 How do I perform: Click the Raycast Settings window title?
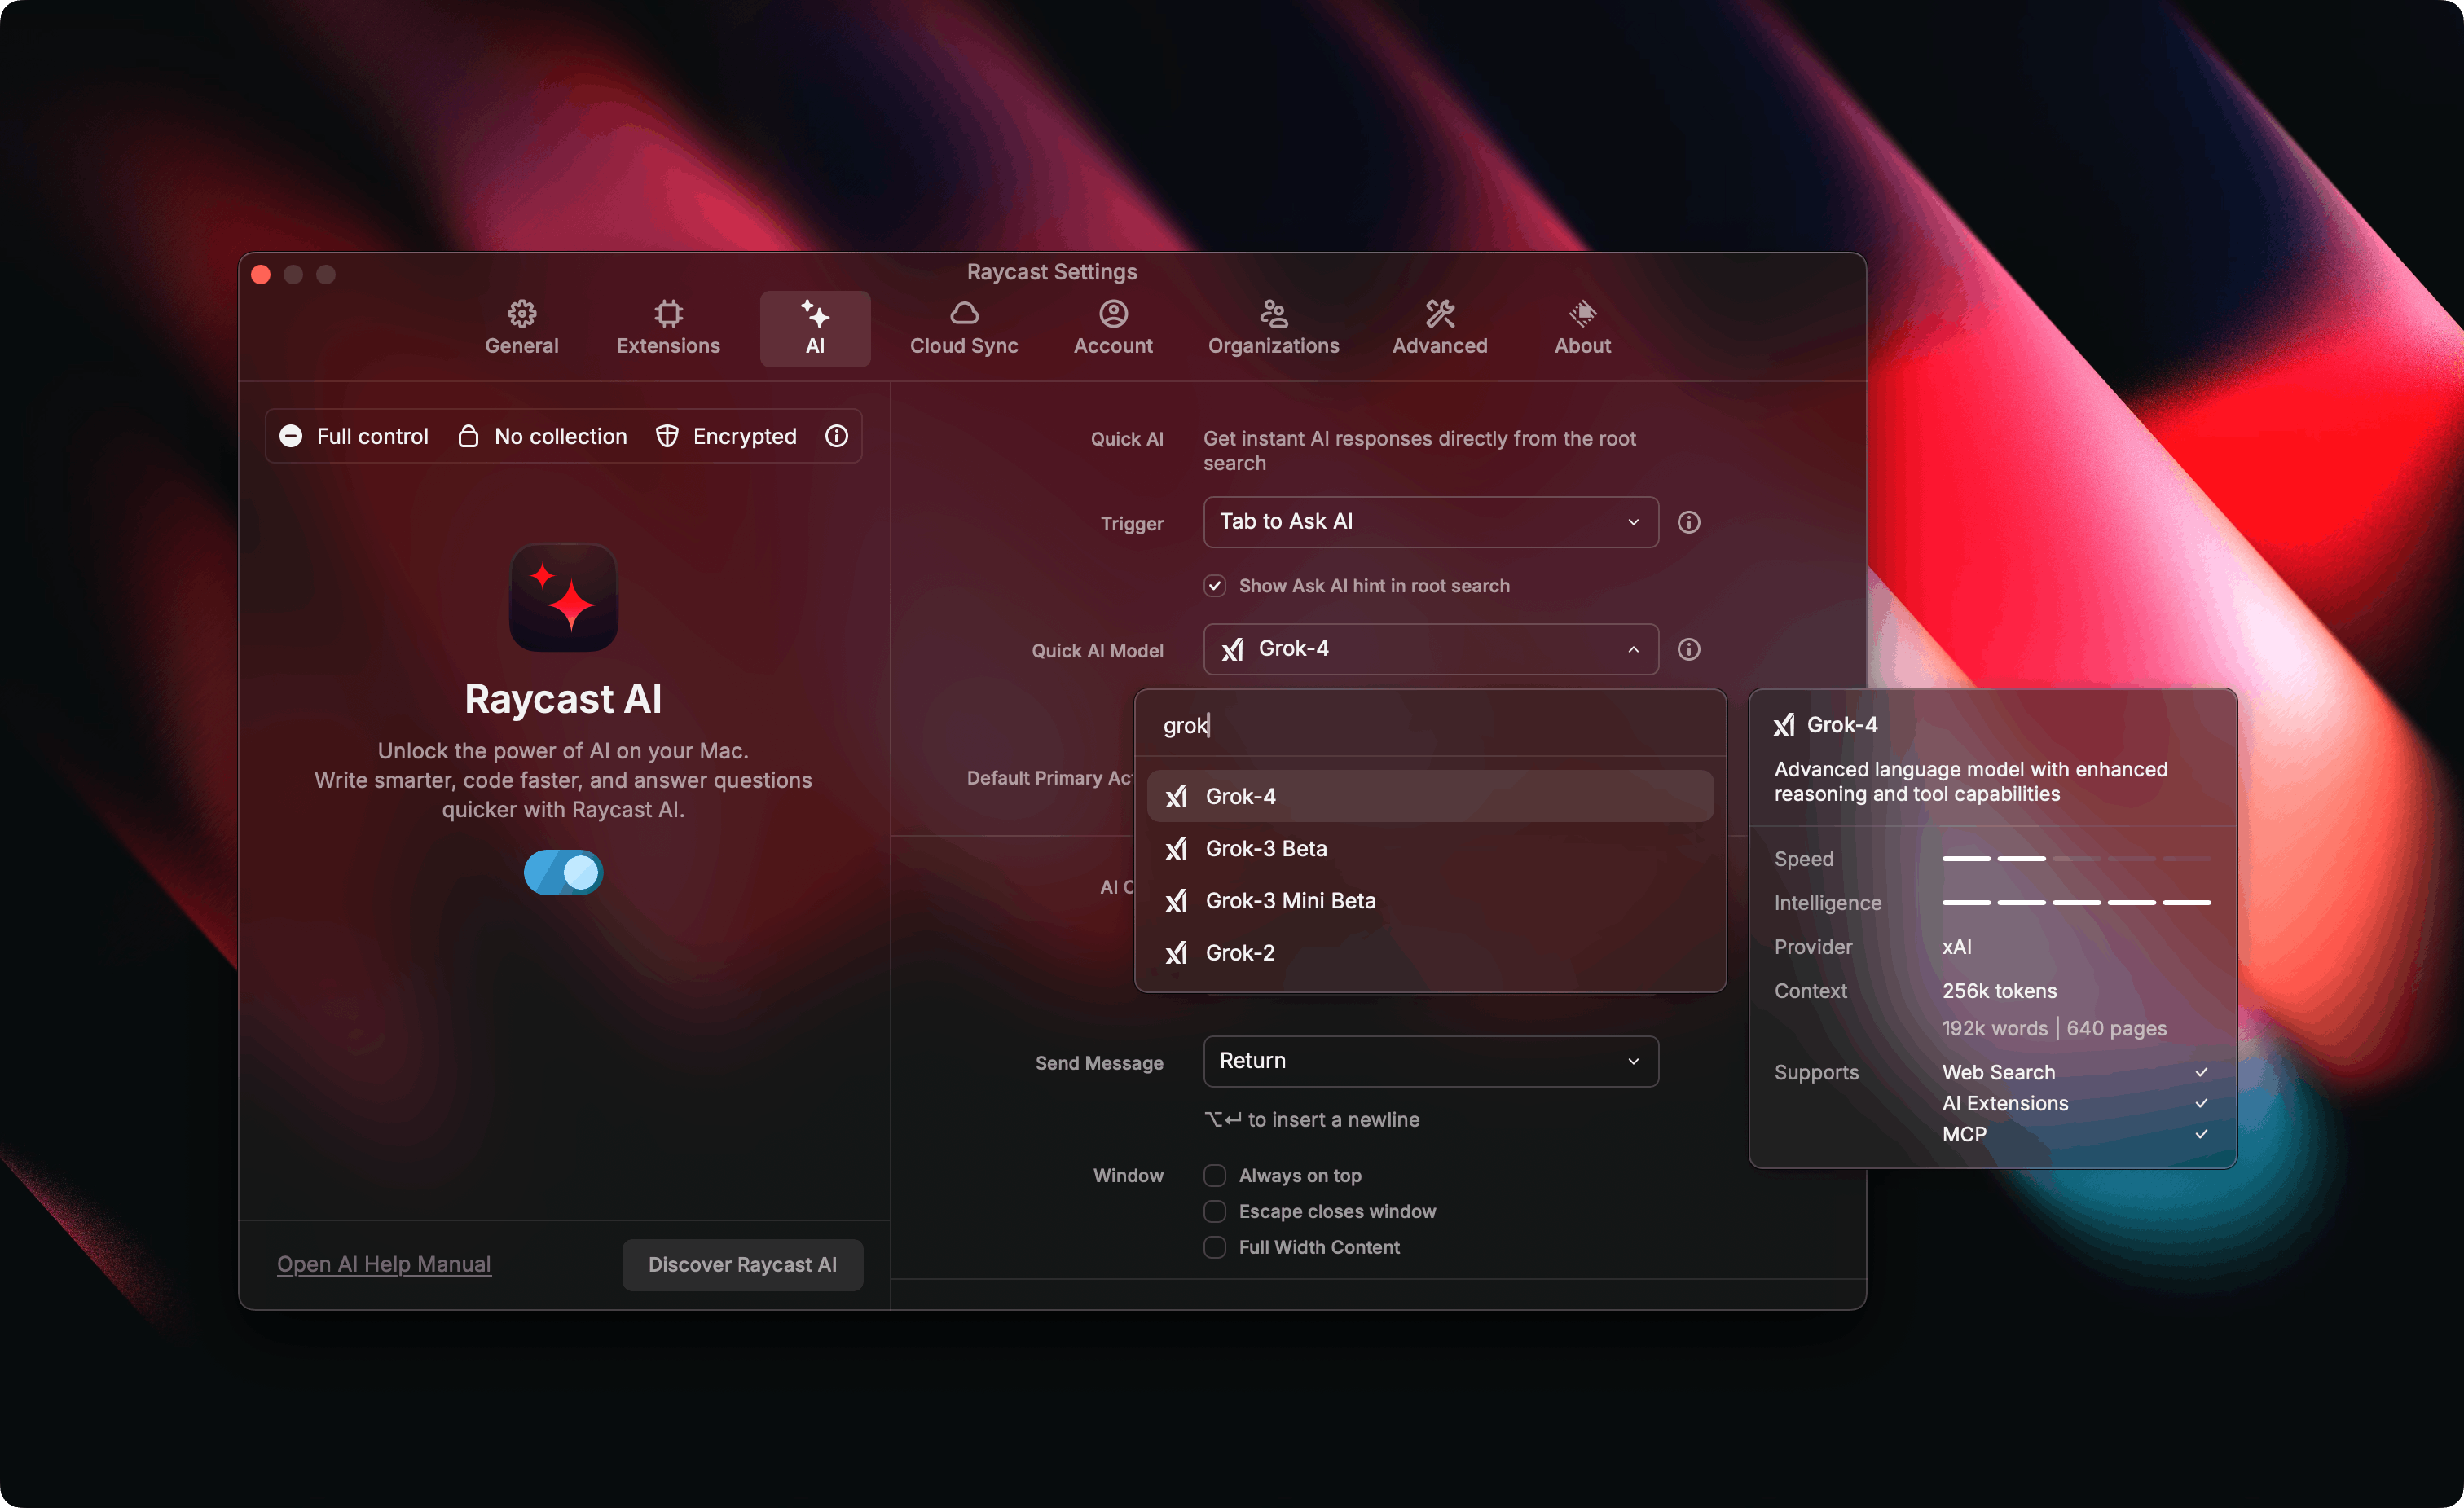(1052, 272)
